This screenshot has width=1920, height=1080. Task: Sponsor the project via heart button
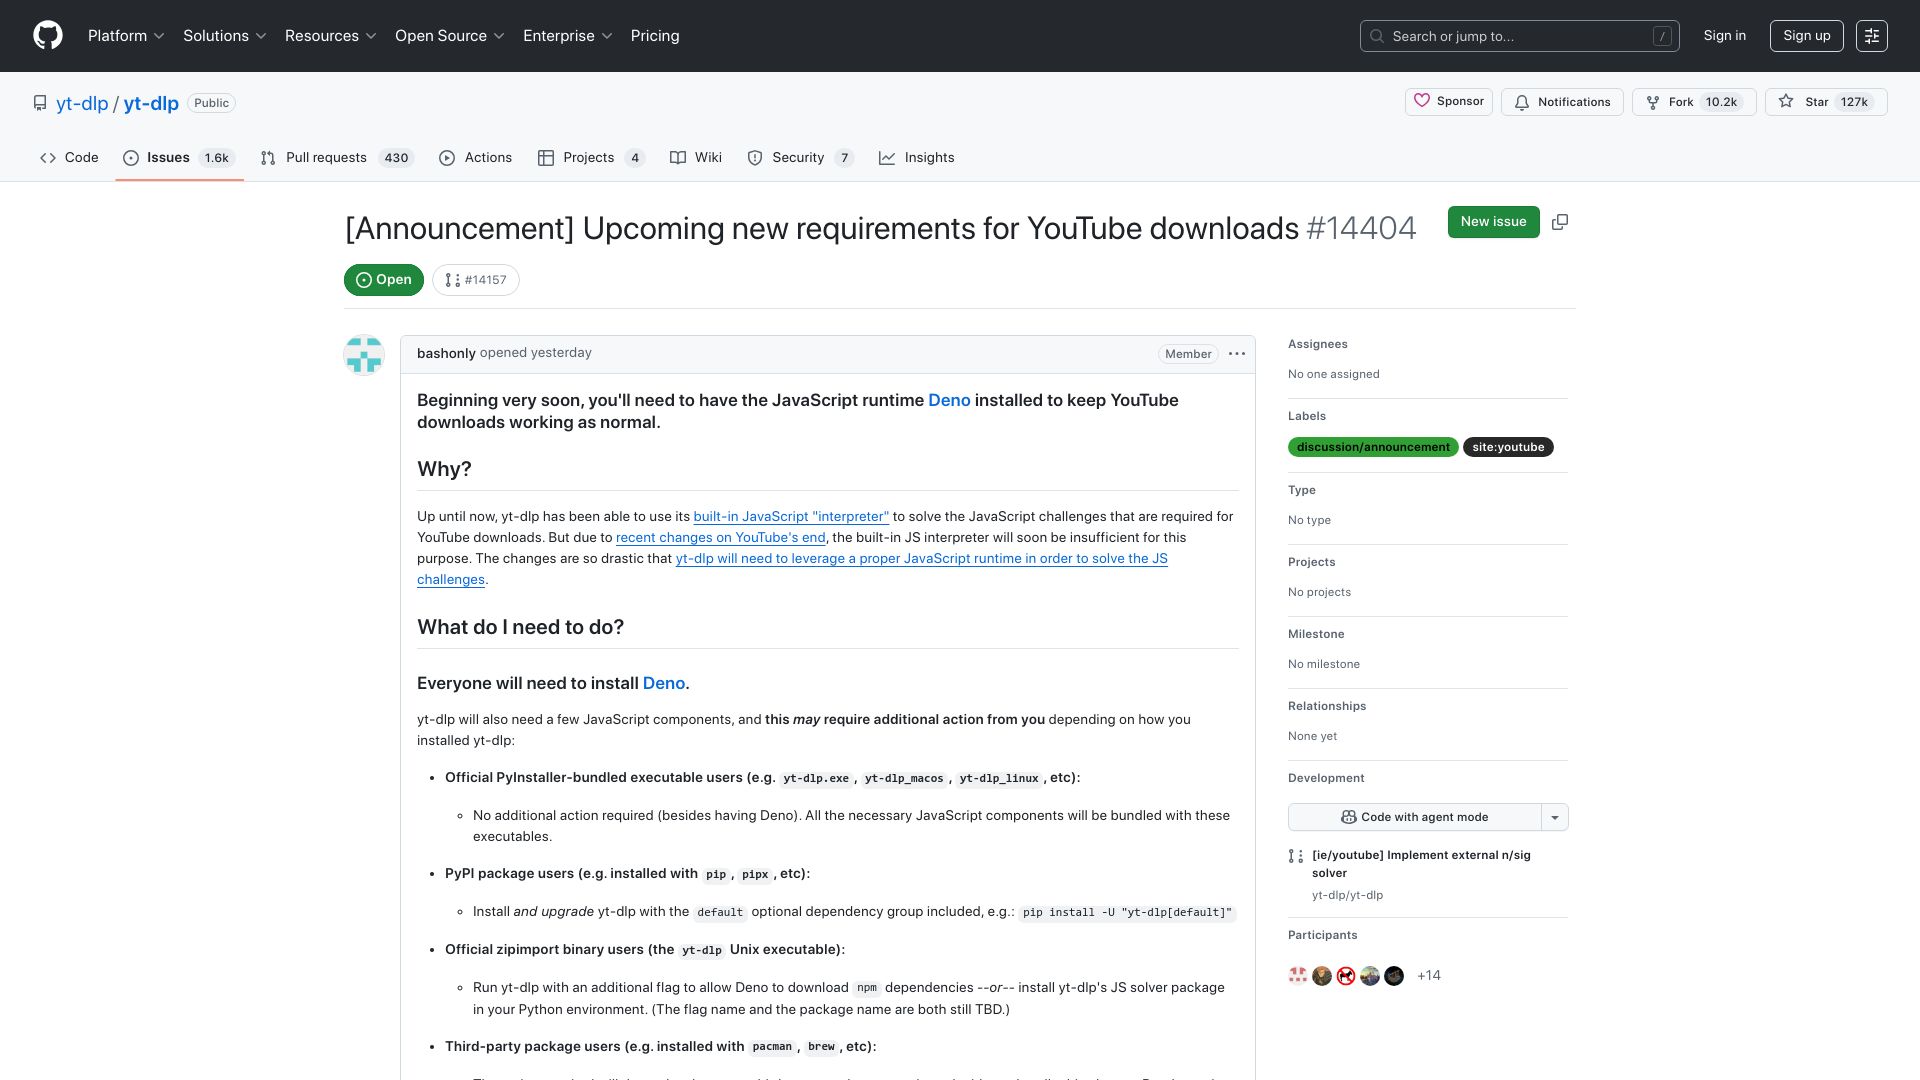[x=1449, y=102]
